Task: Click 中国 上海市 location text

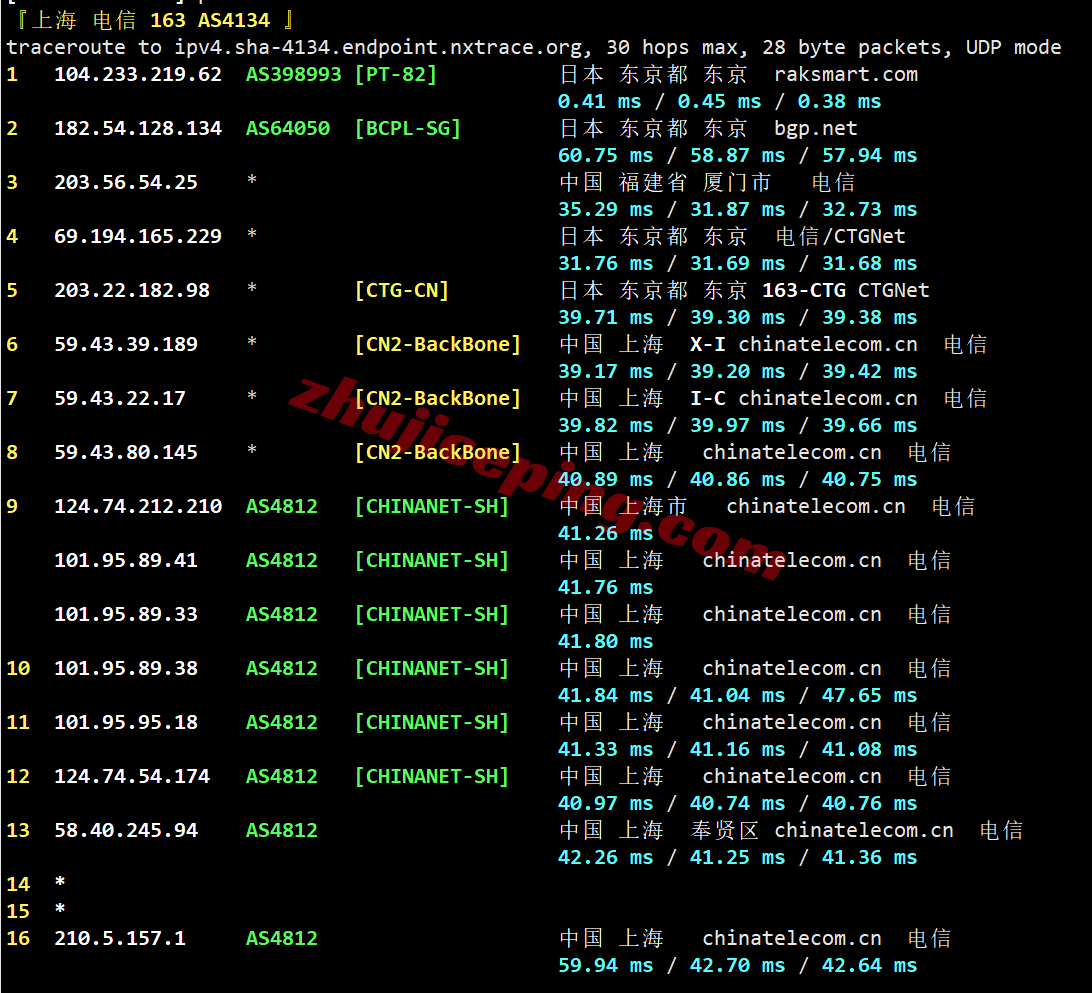Action: pyautogui.click(x=623, y=506)
